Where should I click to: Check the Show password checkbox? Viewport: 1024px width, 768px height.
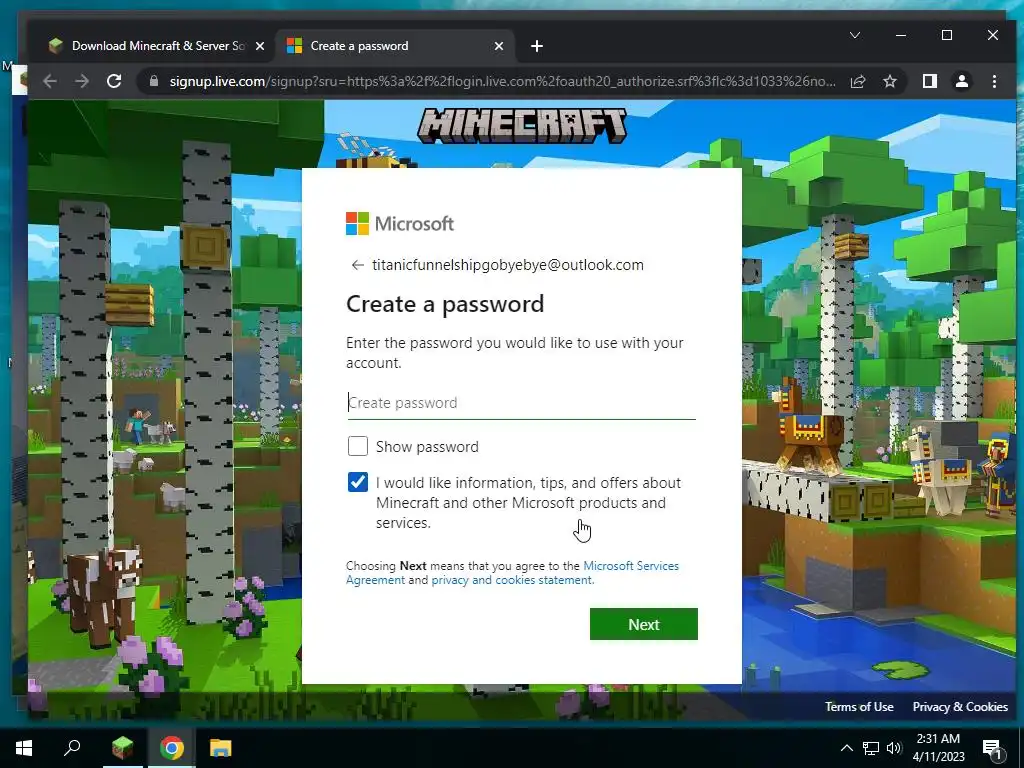click(358, 446)
